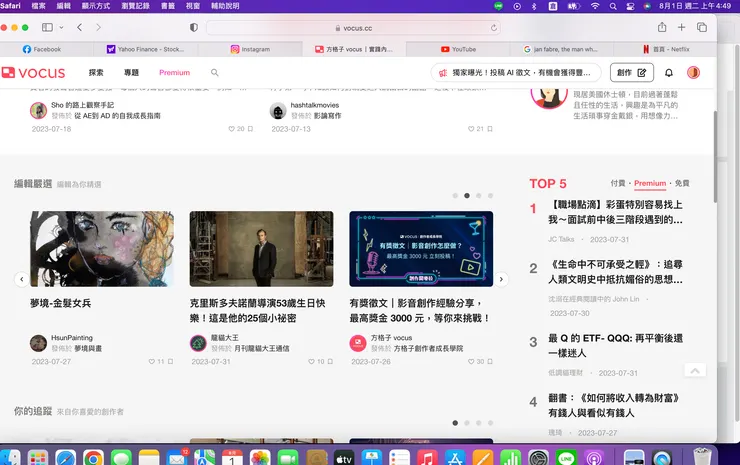Open the Premium navigation link
This screenshot has width=740, height=465.
pos(175,73)
